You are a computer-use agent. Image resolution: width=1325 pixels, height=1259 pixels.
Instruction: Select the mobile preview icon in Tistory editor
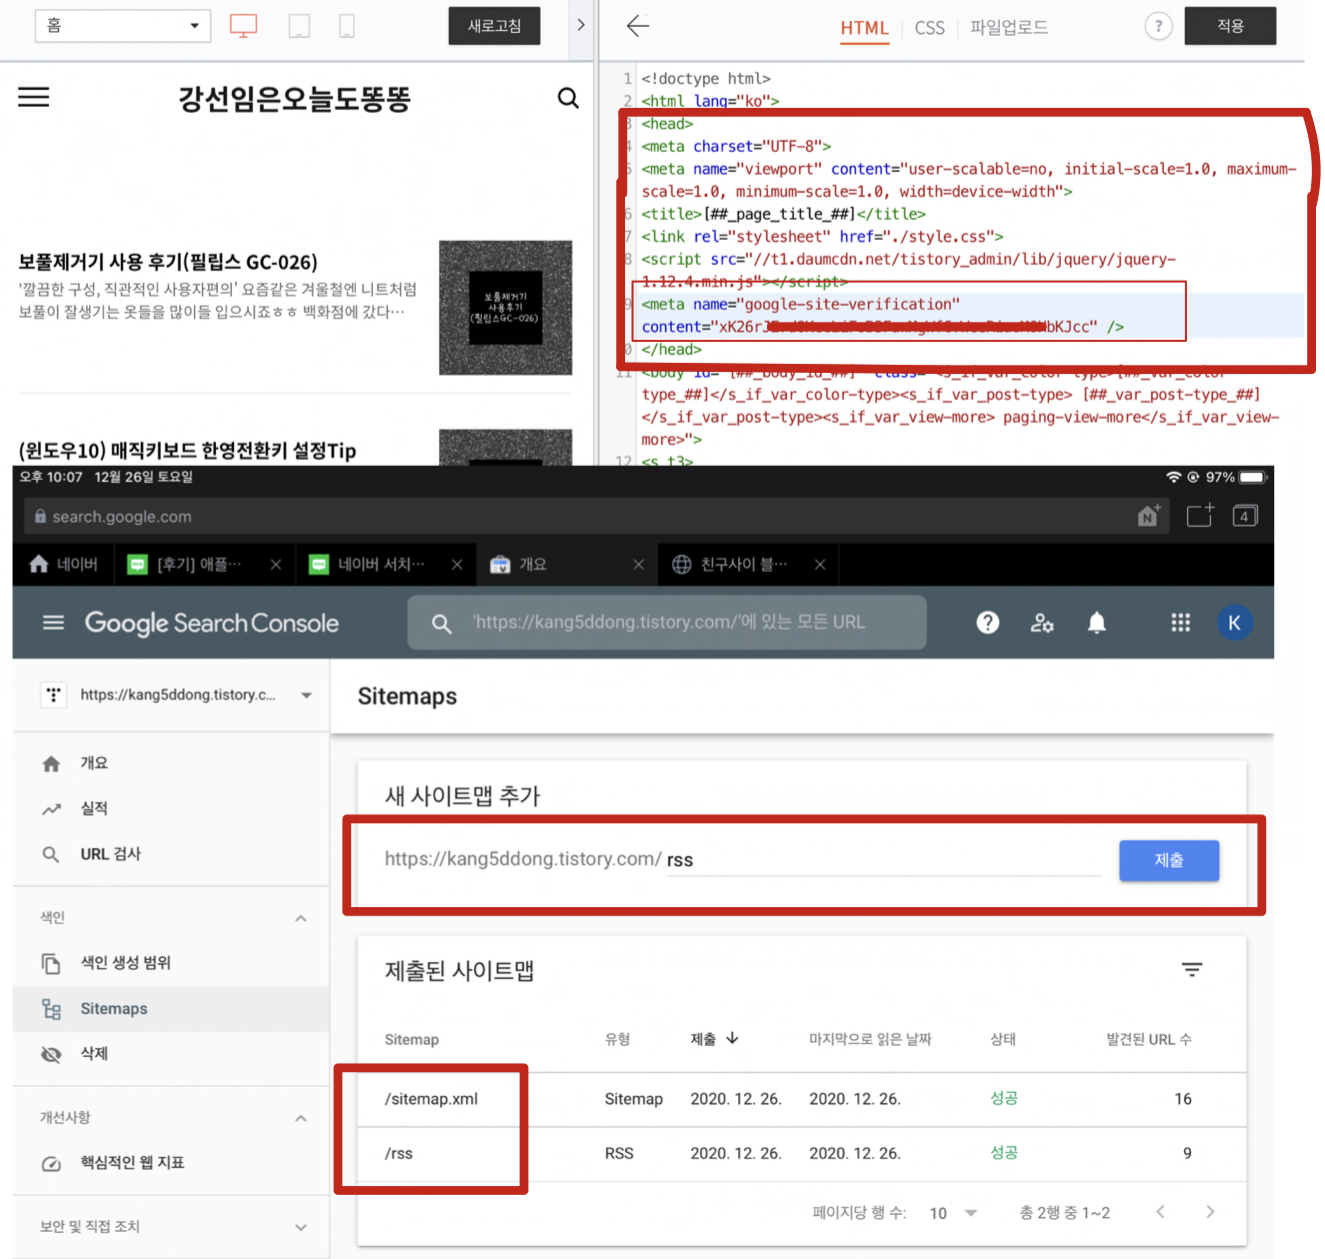347,26
